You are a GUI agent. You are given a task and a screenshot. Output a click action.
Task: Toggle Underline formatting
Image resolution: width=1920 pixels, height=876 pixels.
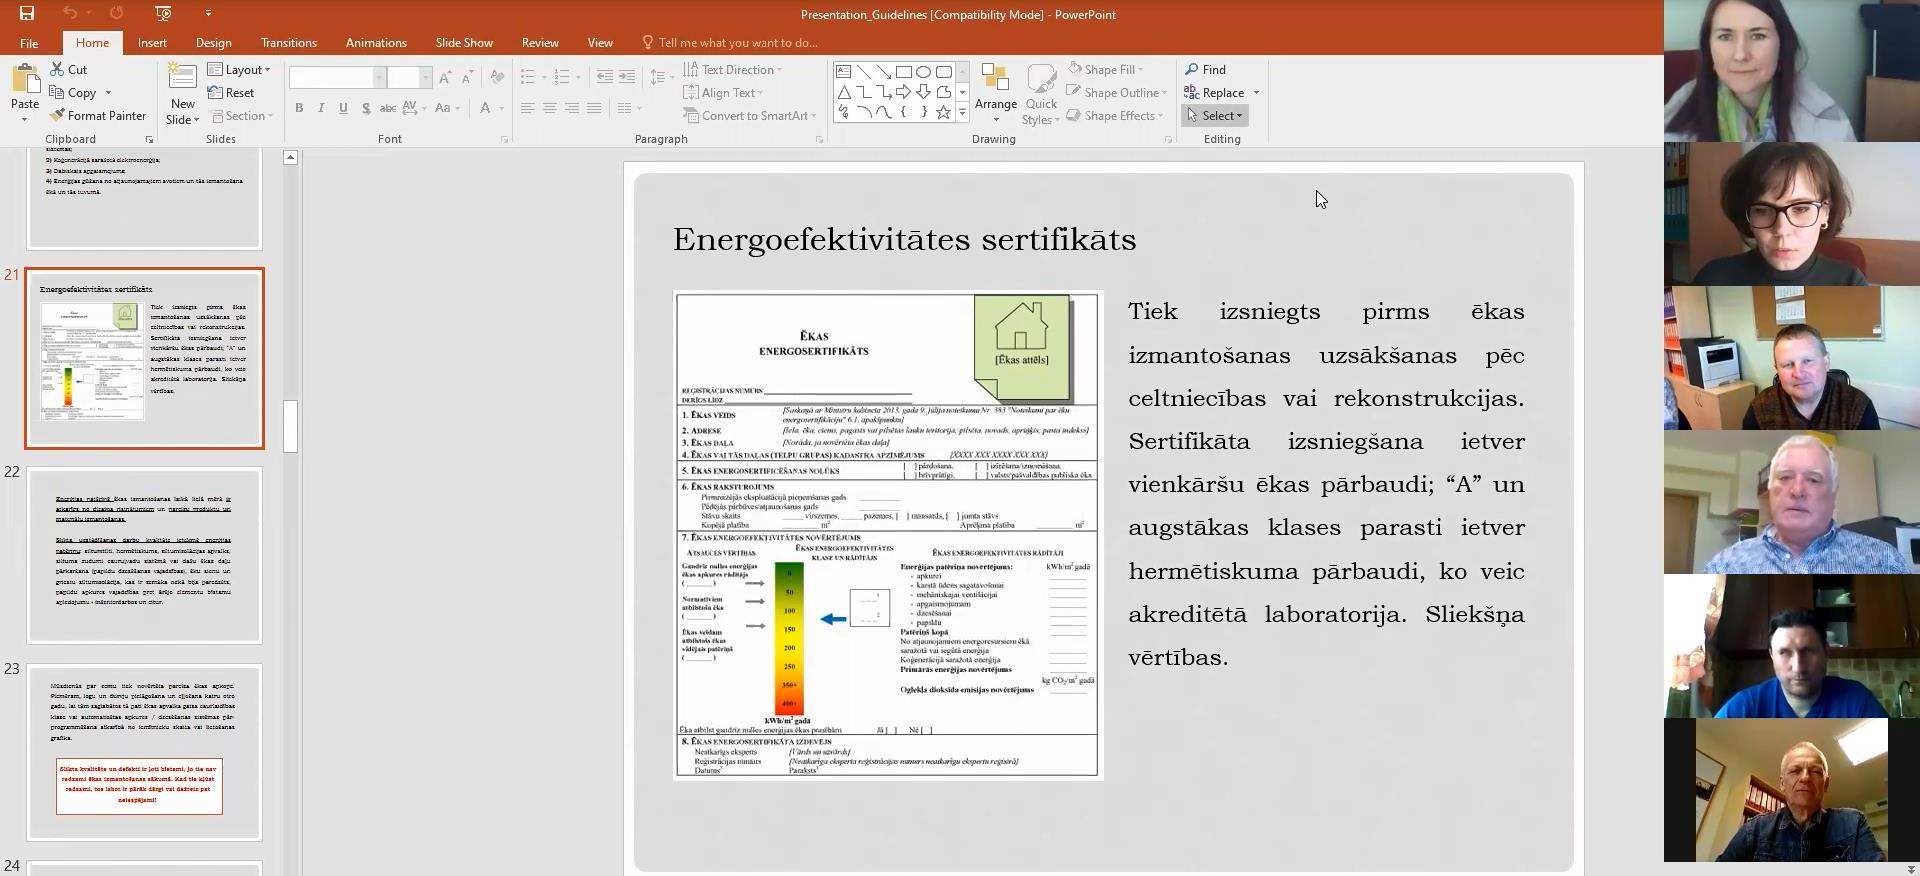343,108
